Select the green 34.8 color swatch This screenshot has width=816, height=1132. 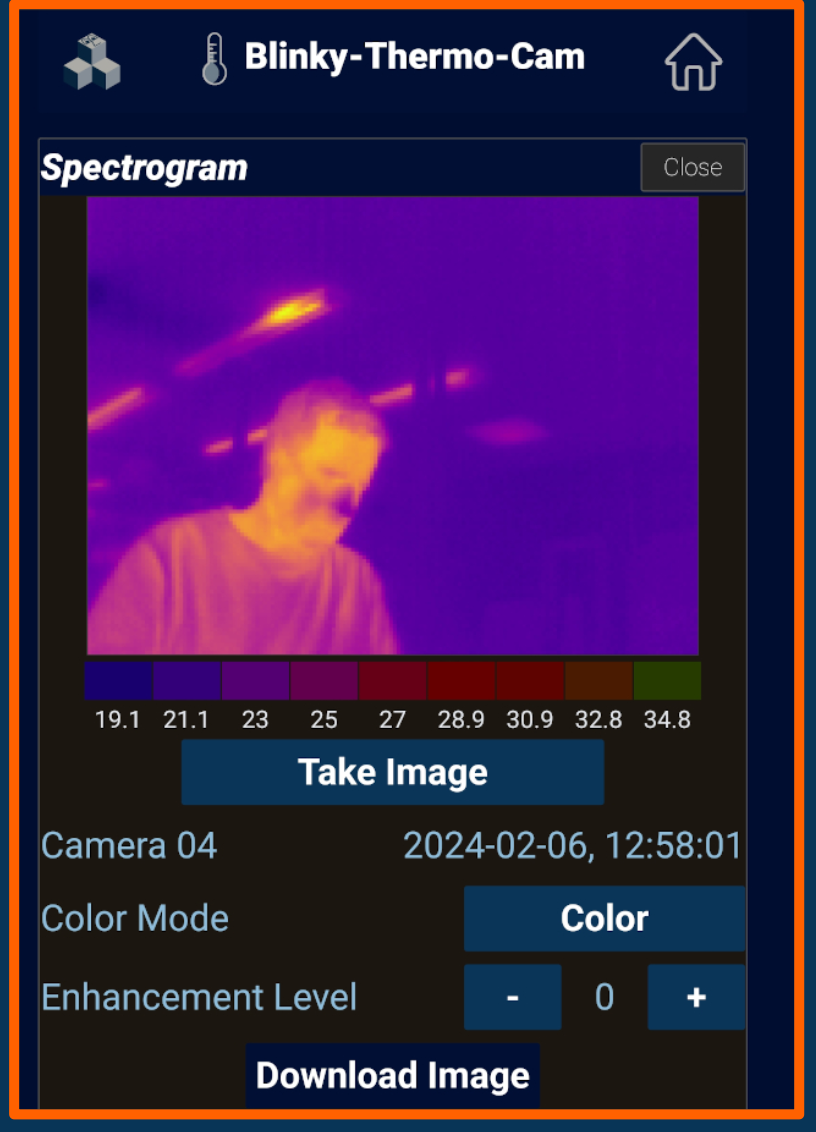point(667,681)
